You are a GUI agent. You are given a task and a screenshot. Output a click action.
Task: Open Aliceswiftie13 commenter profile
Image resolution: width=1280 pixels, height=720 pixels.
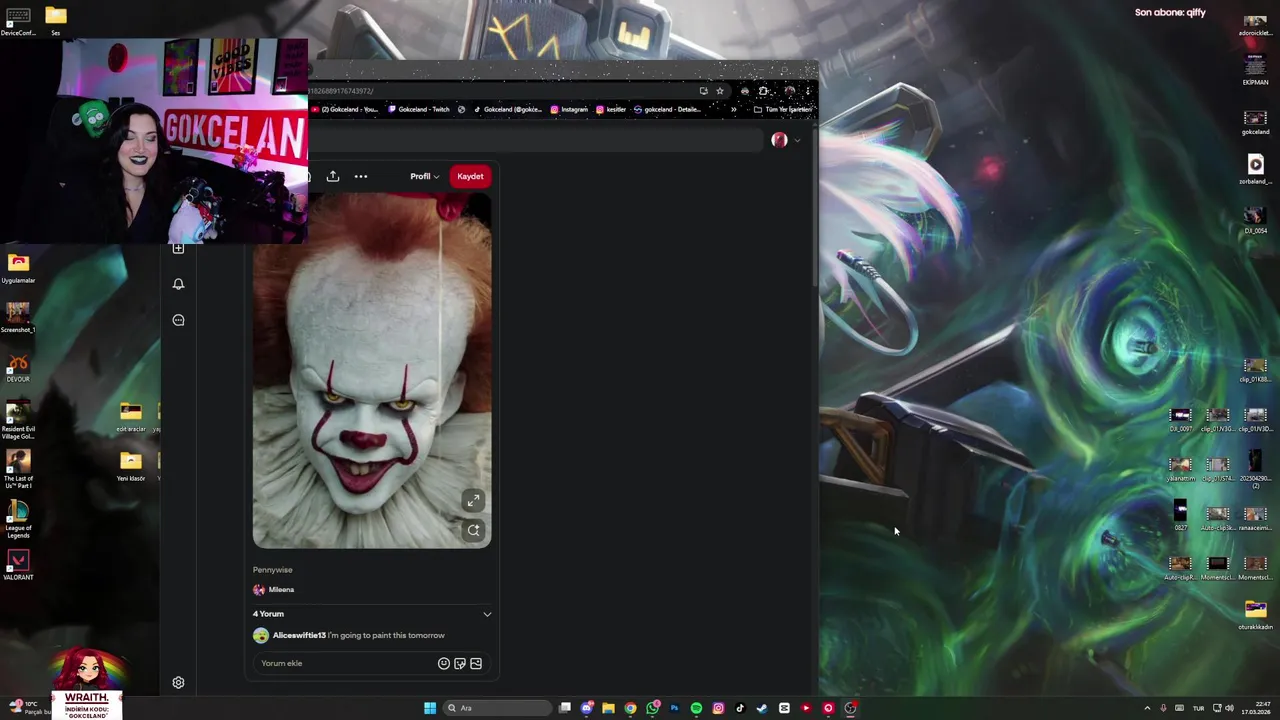point(299,635)
